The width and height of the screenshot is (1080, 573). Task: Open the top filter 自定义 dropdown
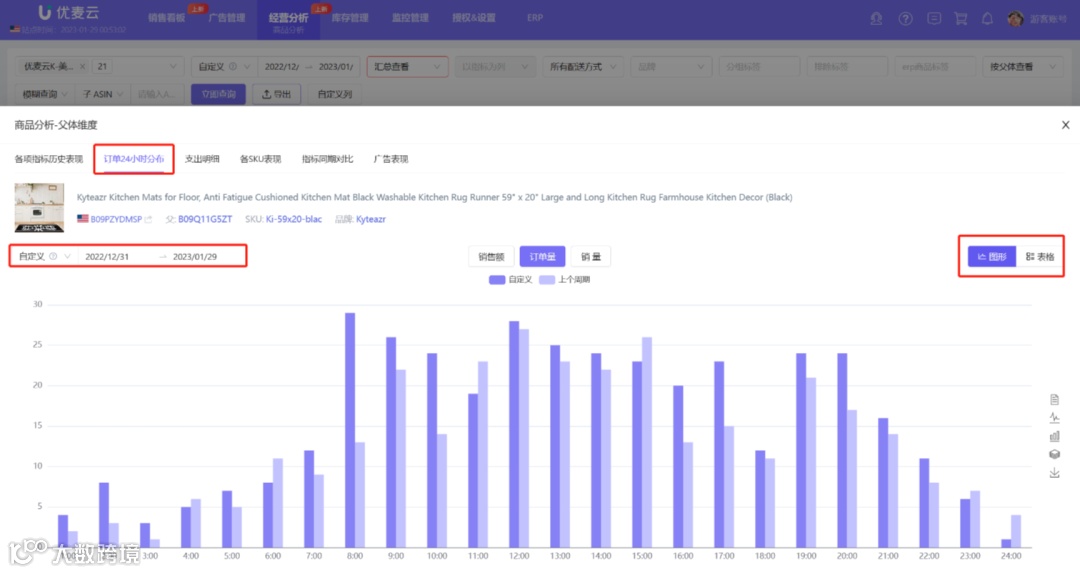(x=224, y=67)
